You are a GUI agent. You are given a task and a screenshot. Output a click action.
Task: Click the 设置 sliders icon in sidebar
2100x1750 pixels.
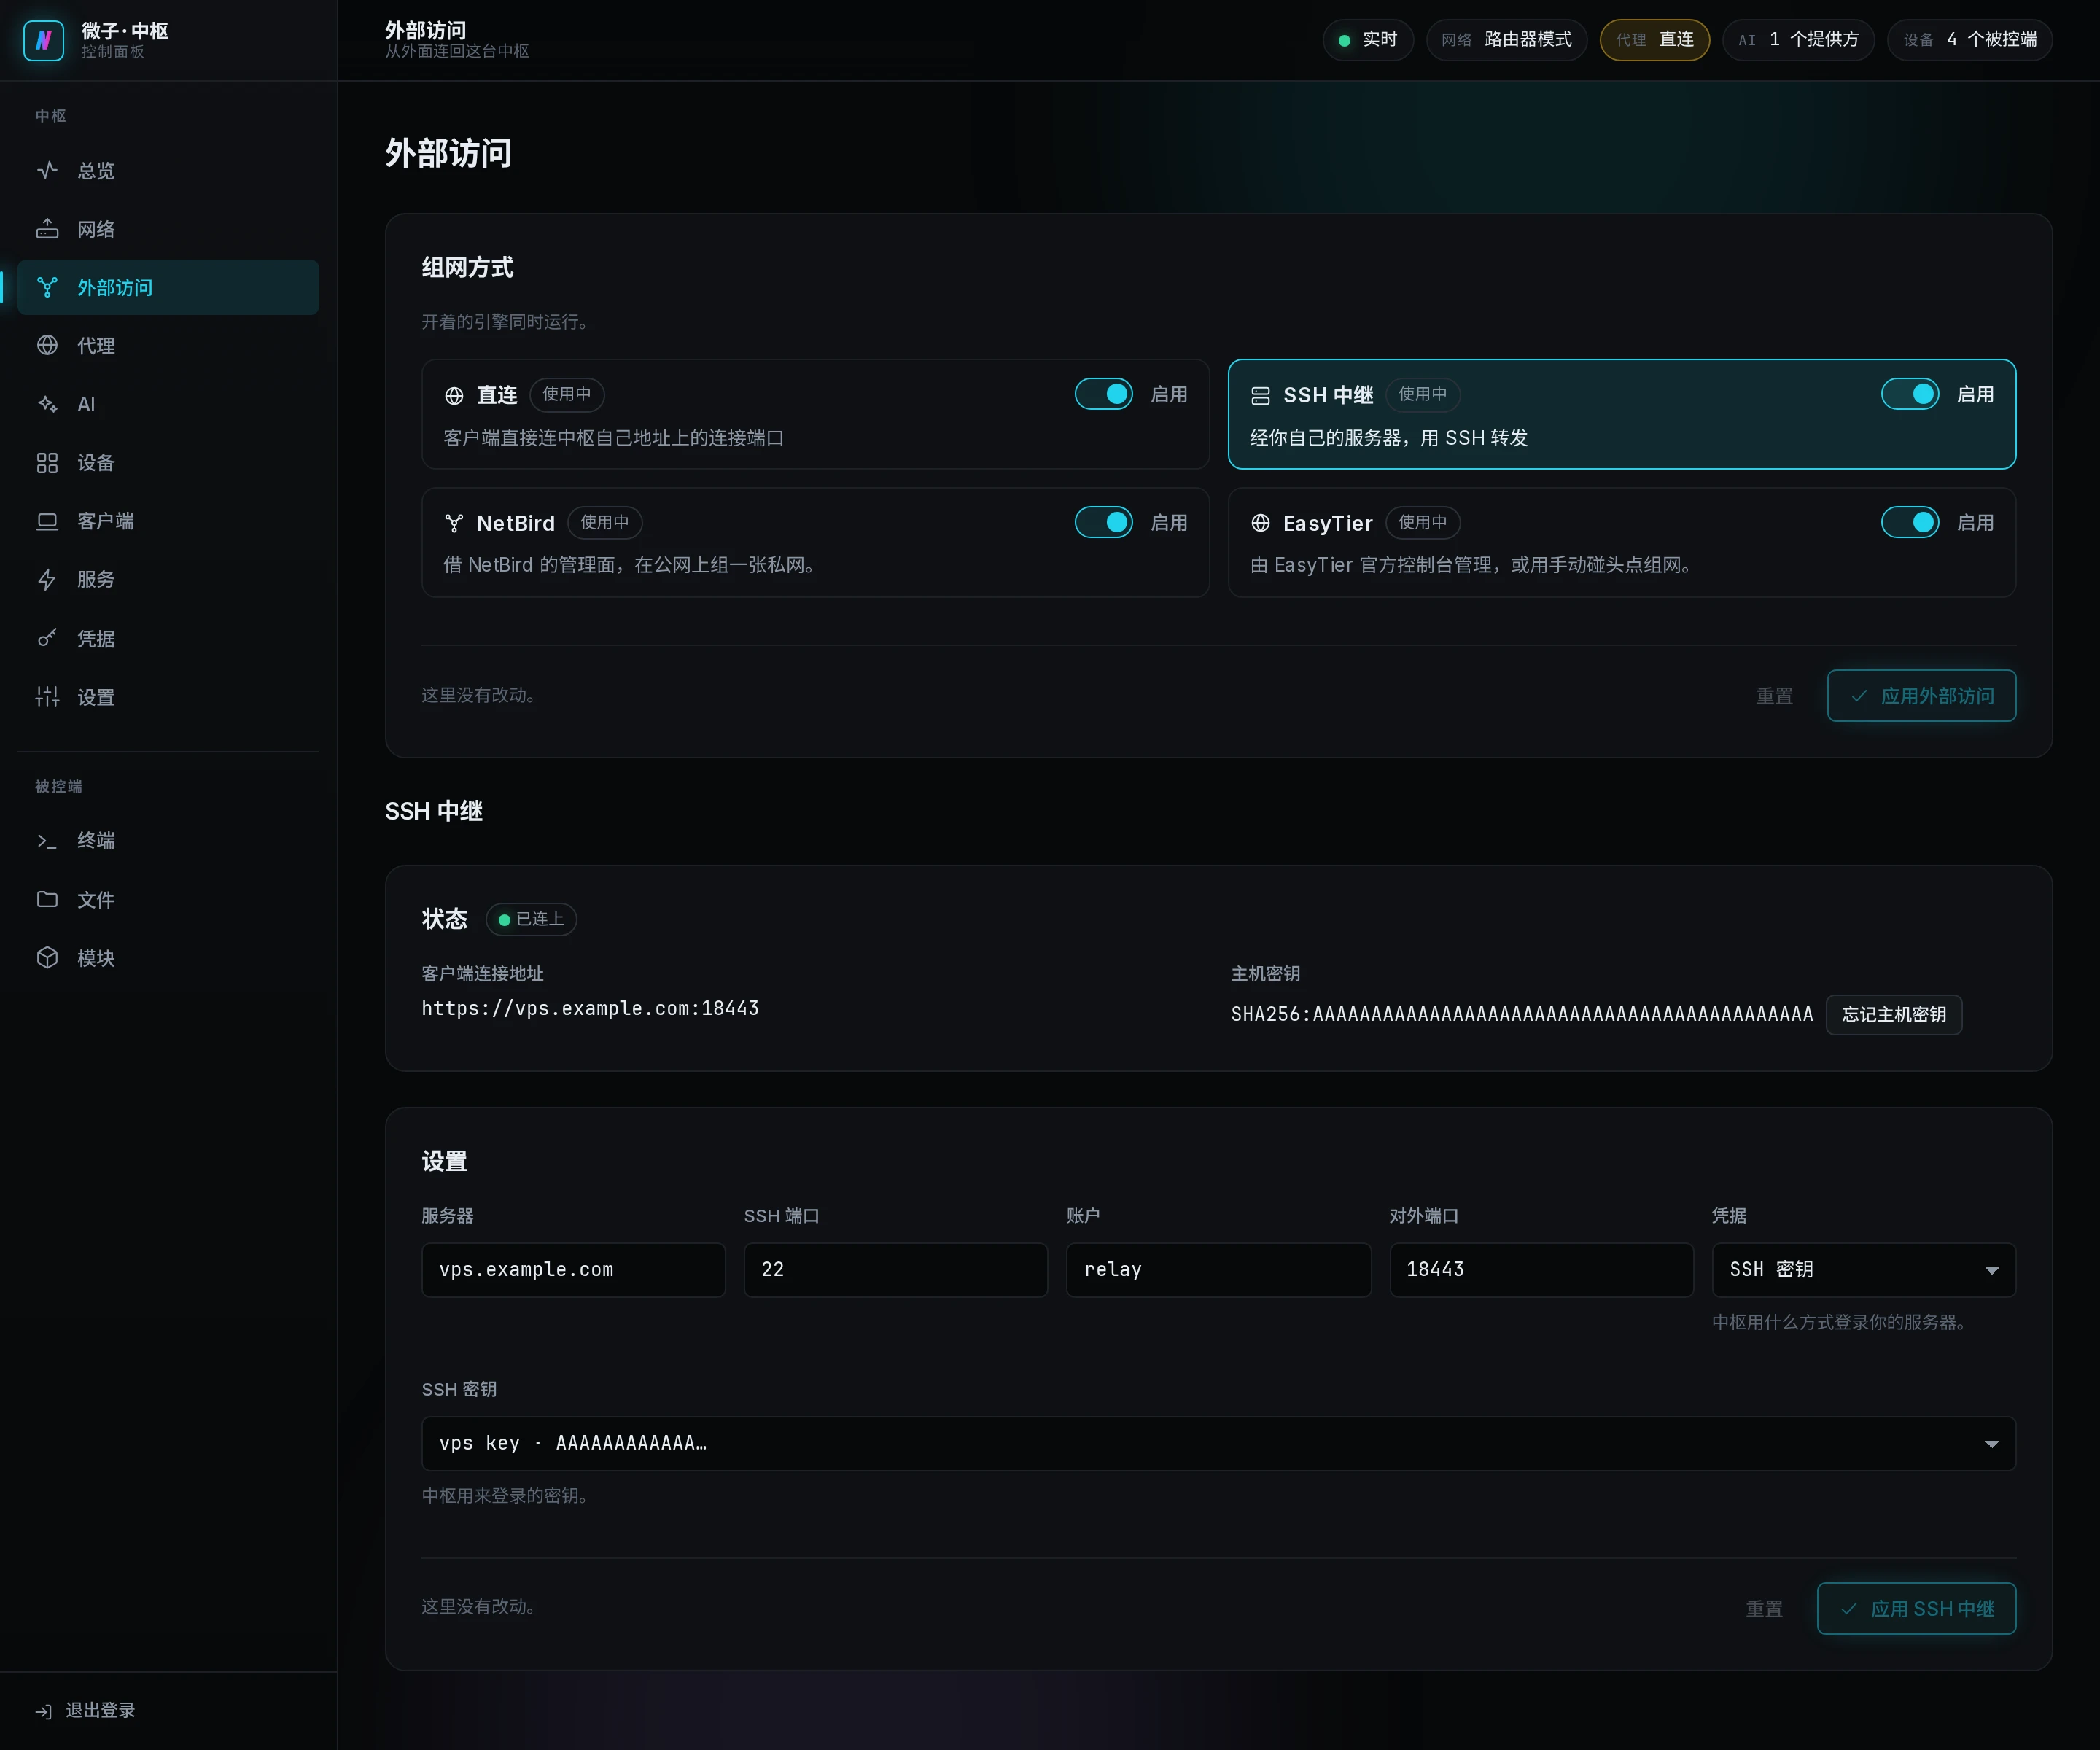(47, 697)
